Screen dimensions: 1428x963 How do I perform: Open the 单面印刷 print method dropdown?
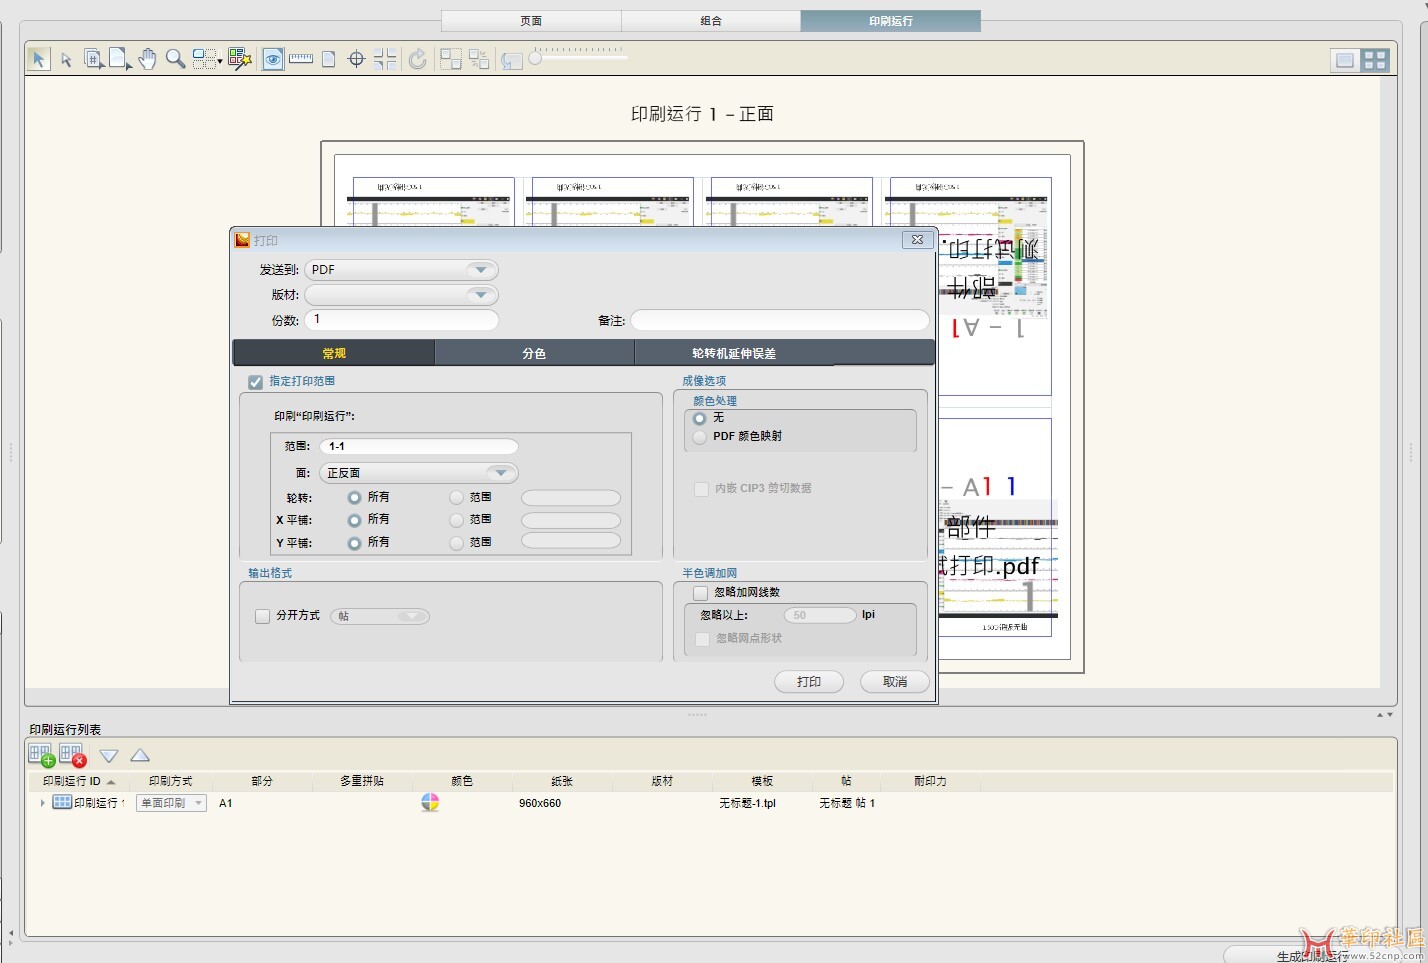point(172,803)
